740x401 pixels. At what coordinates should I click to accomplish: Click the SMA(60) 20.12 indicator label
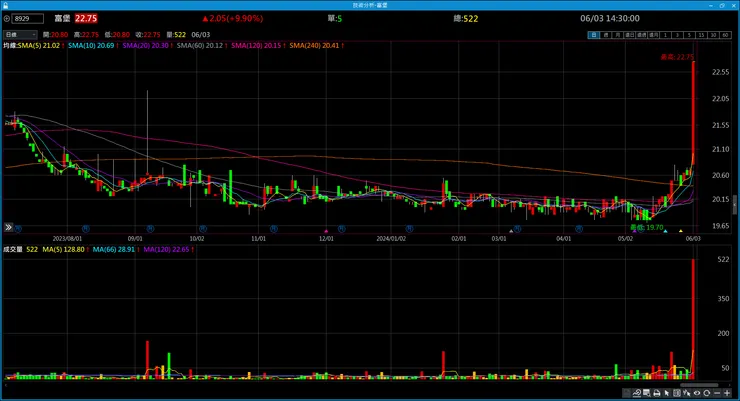click(x=200, y=45)
